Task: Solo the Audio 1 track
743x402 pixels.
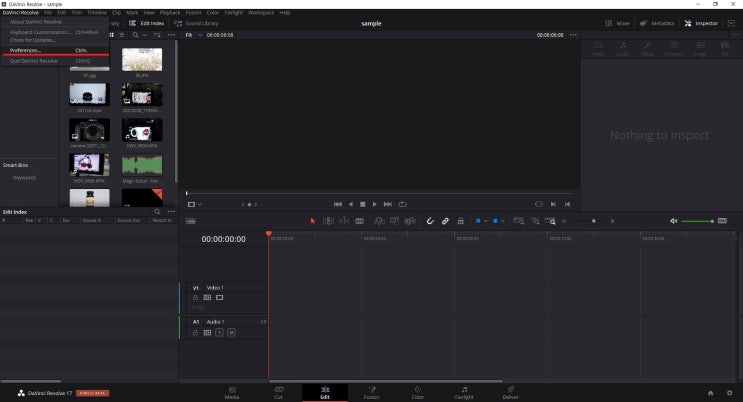Action: tap(219, 333)
